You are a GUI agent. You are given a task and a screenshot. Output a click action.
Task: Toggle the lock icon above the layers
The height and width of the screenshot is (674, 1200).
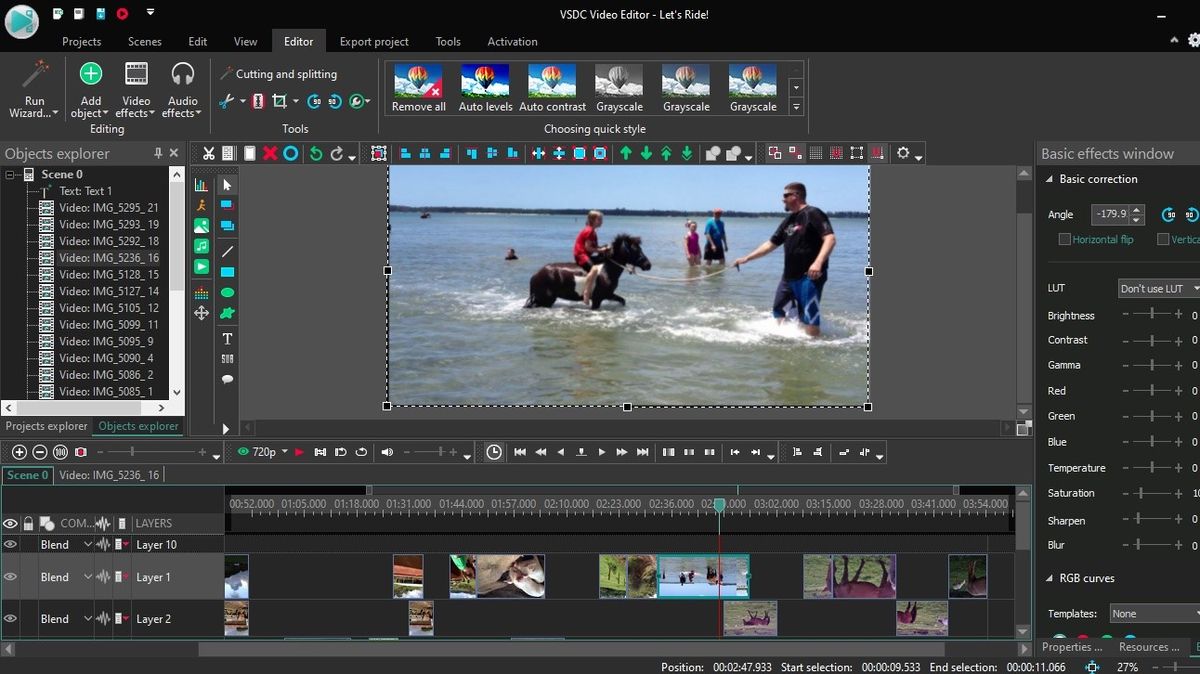[28, 523]
